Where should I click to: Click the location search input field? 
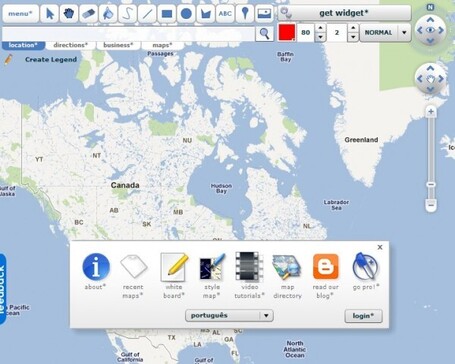coord(128,33)
